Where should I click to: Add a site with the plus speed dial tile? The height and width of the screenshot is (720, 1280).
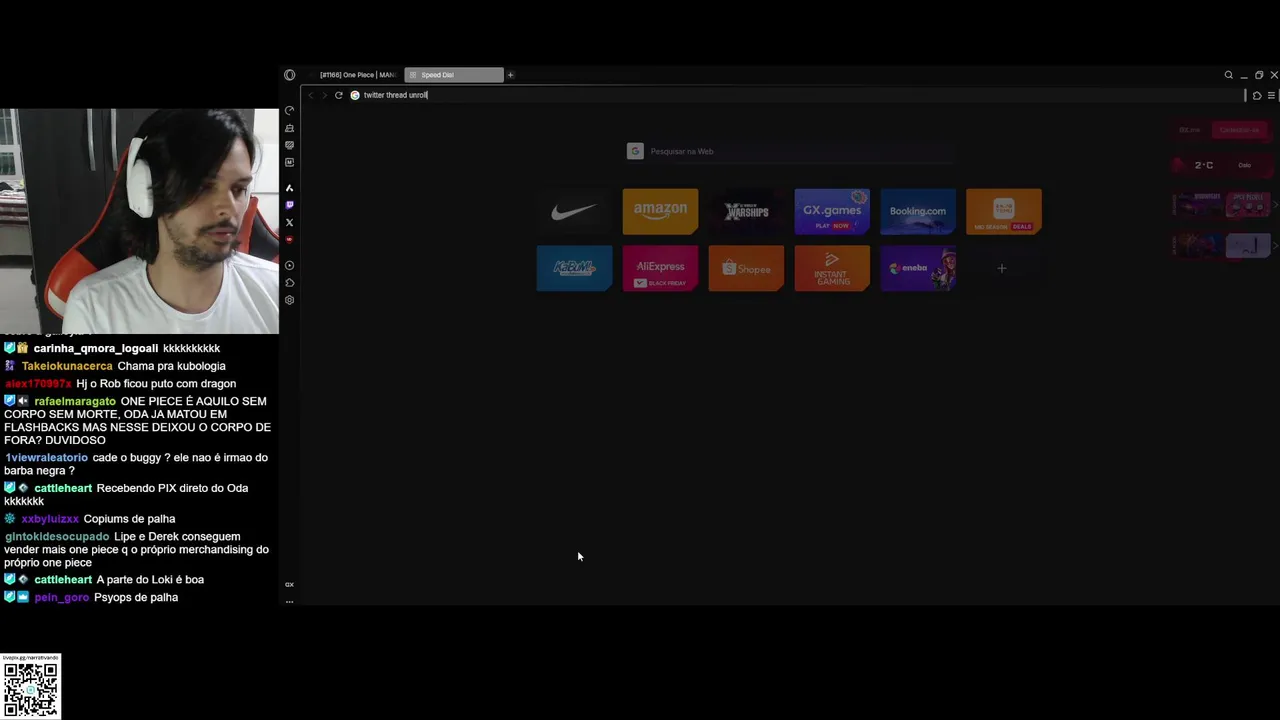(1002, 268)
